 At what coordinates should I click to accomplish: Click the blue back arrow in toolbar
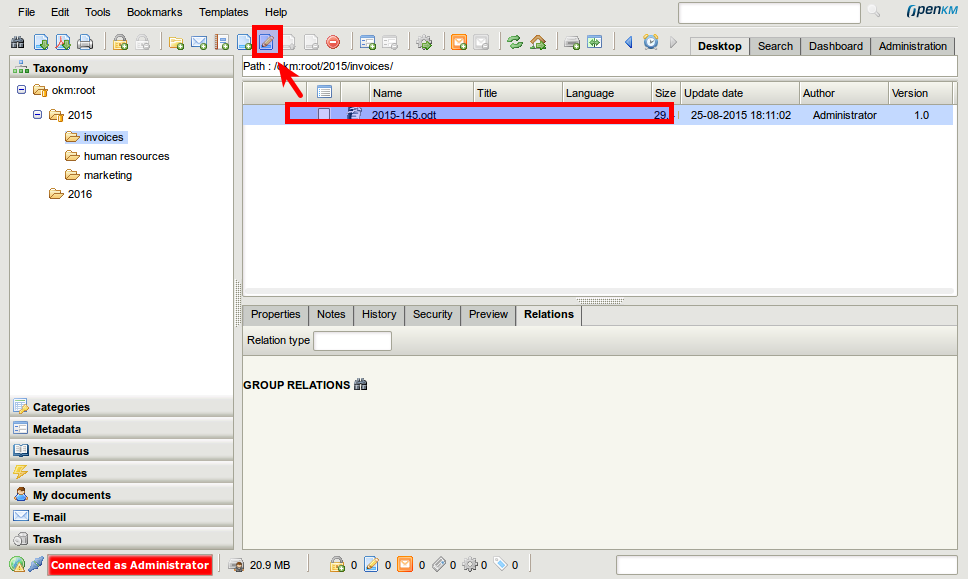tap(628, 42)
